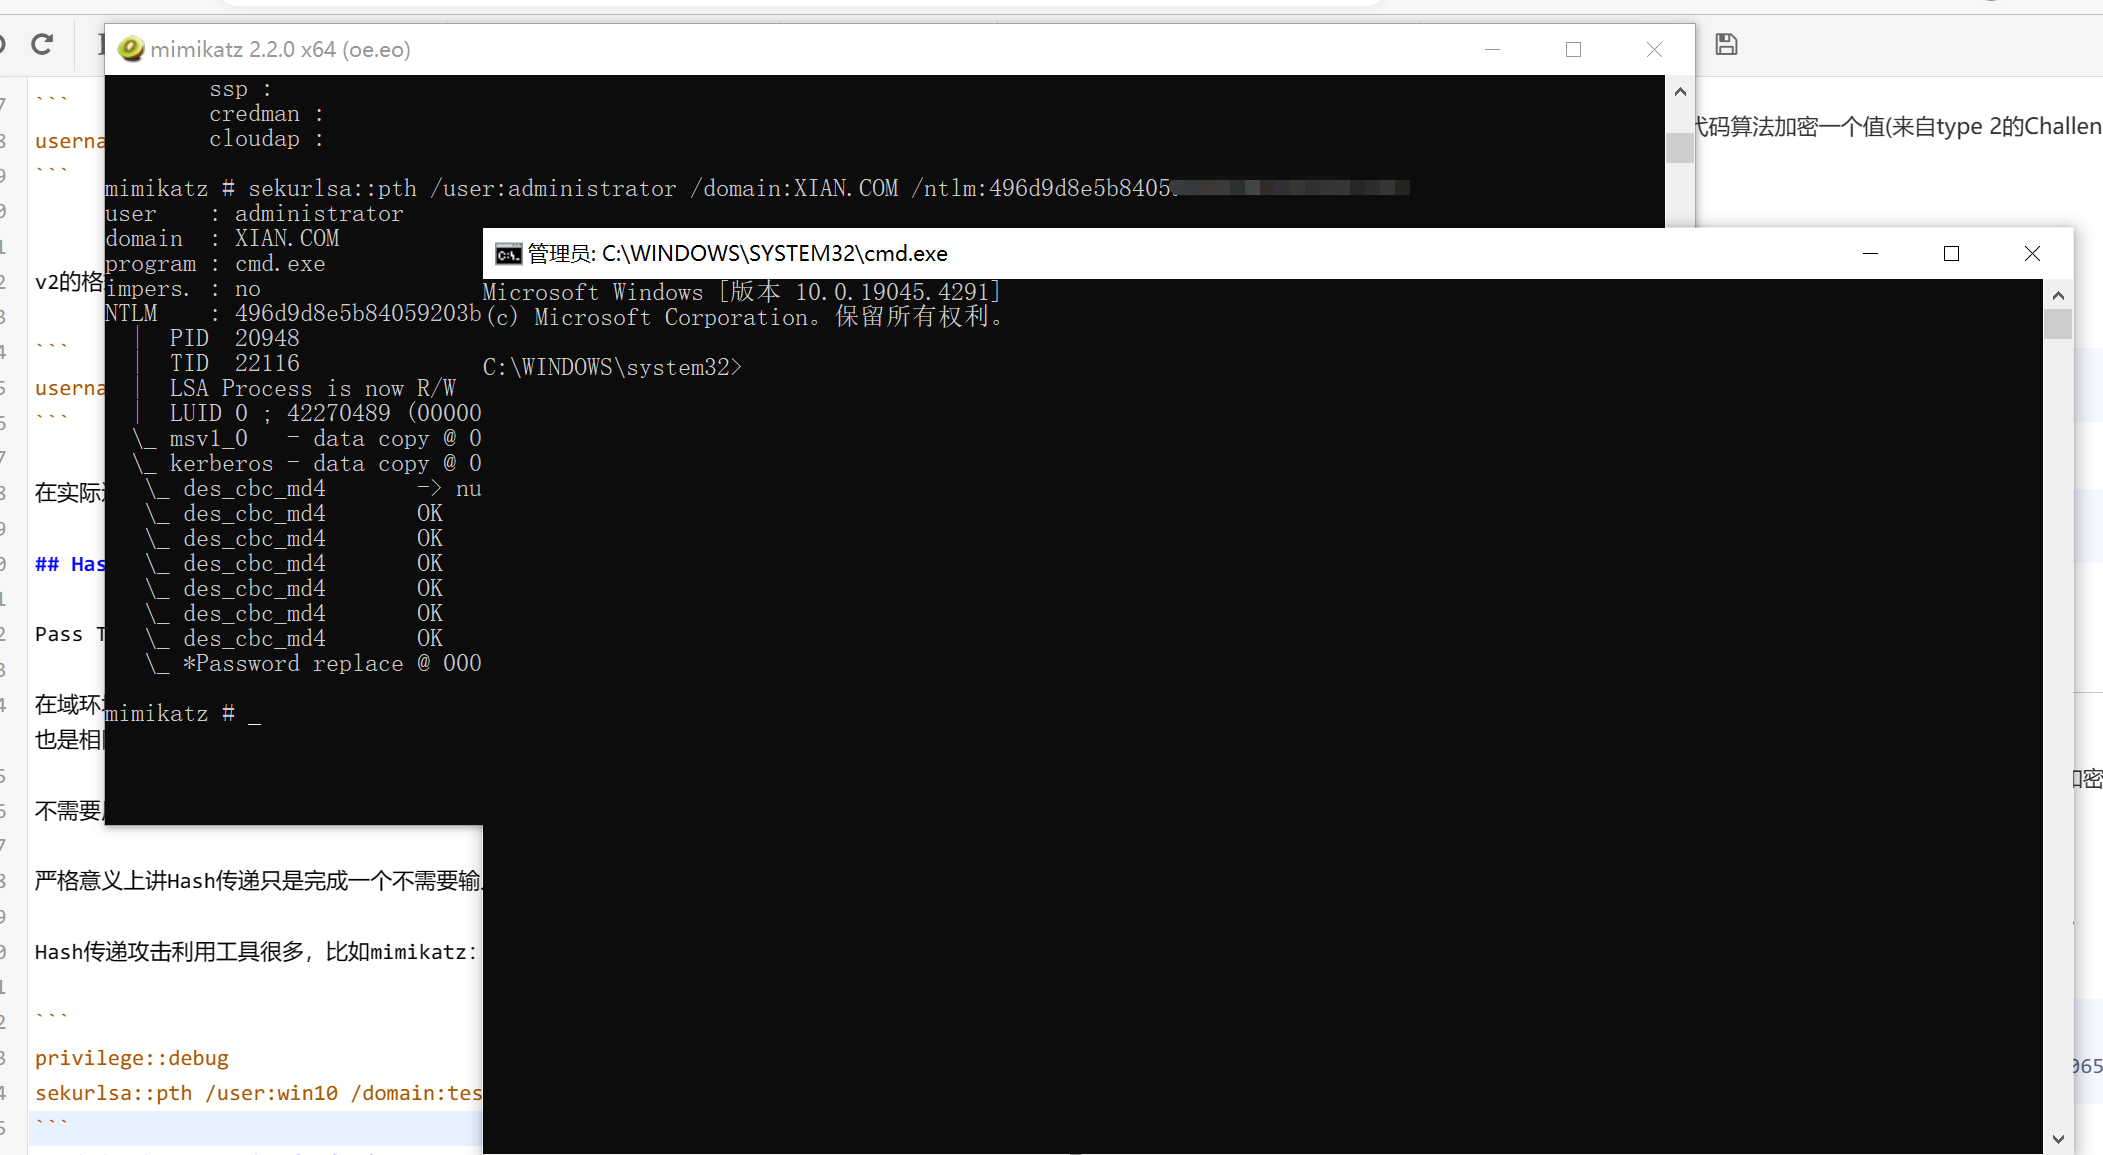Image resolution: width=2103 pixels, height=1155 pixels.
Task: Click scroll up arrow in cmd.exe window
Action: coord(2058,295)
